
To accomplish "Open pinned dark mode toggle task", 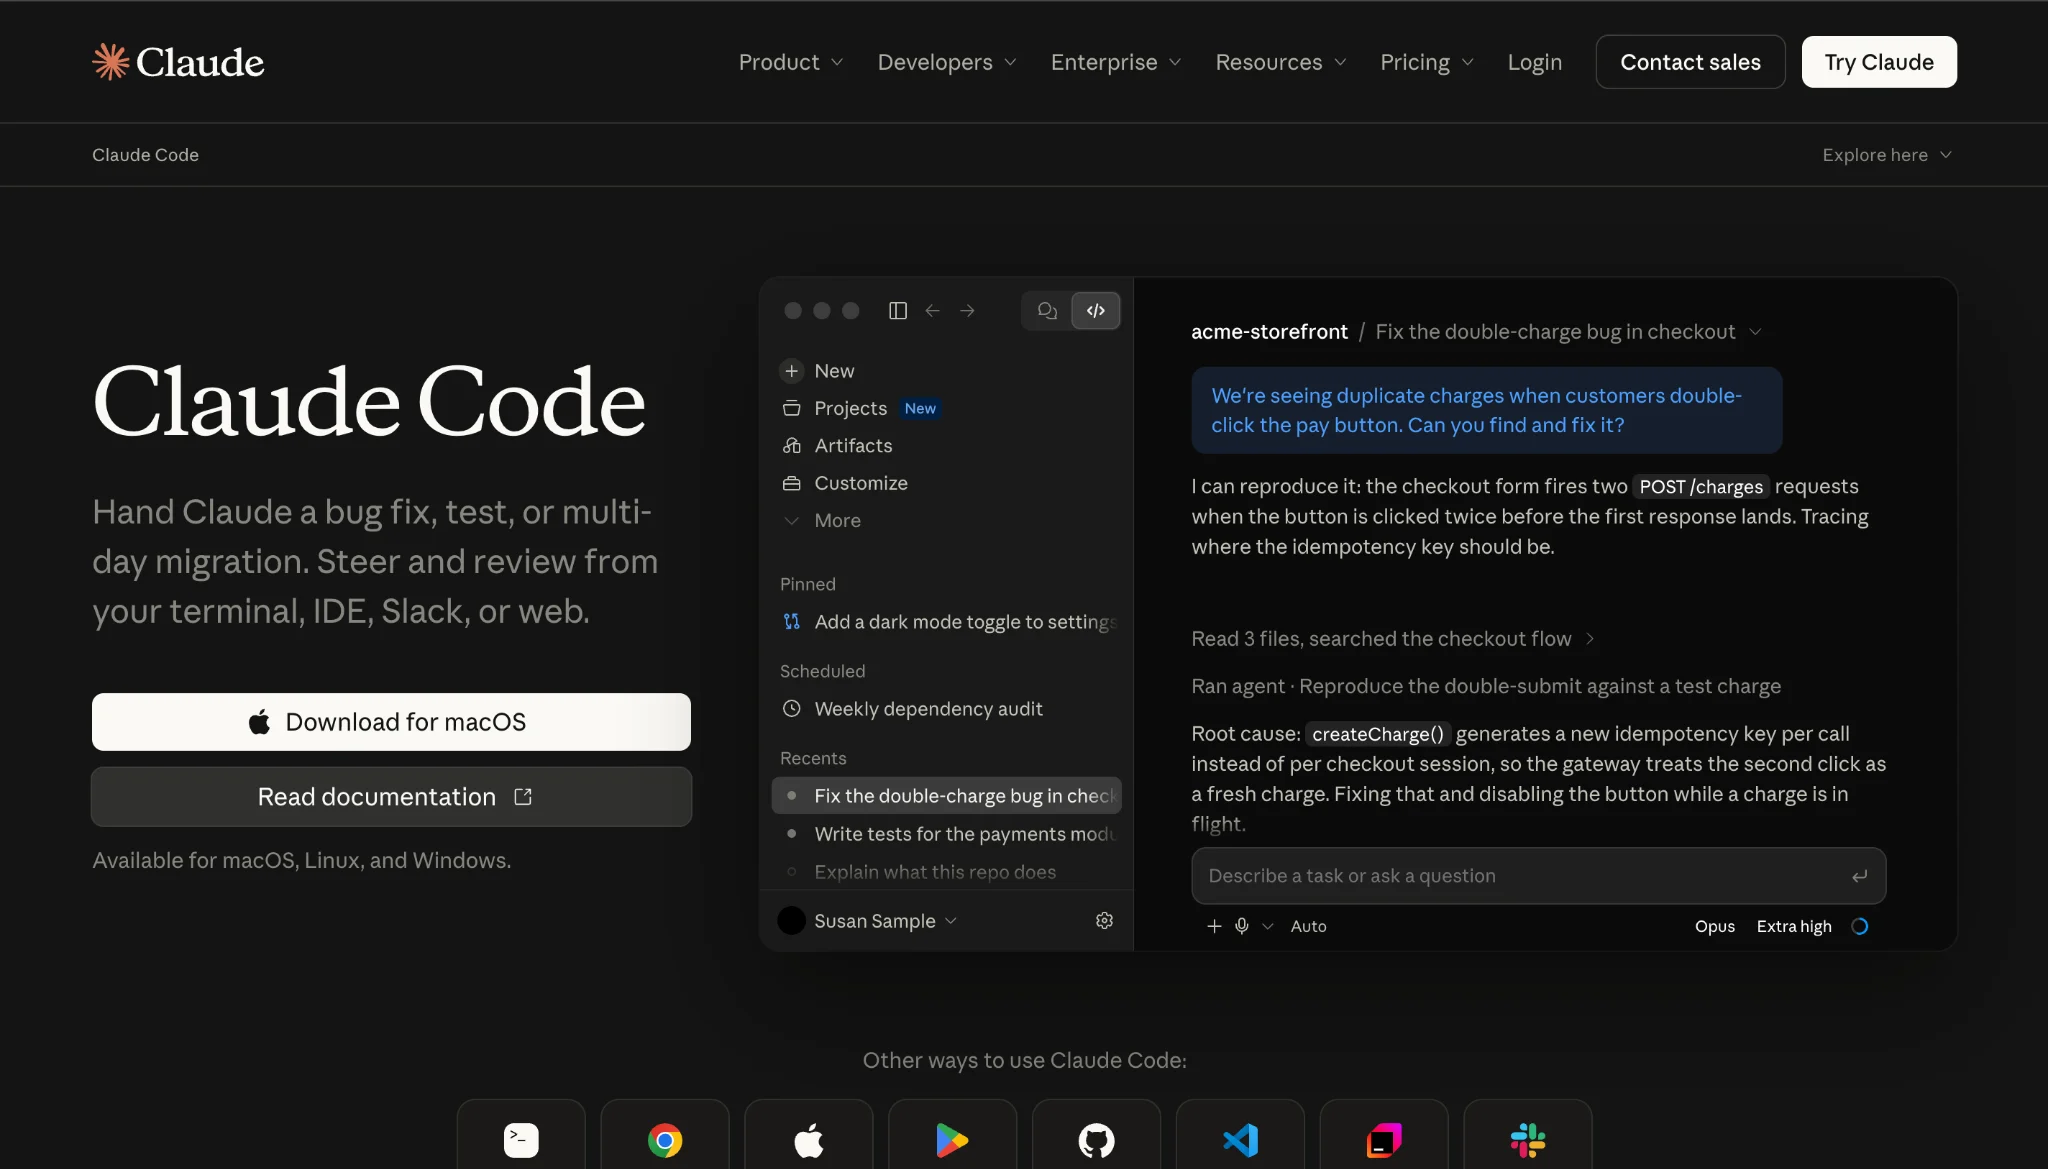I will (948, 622).
